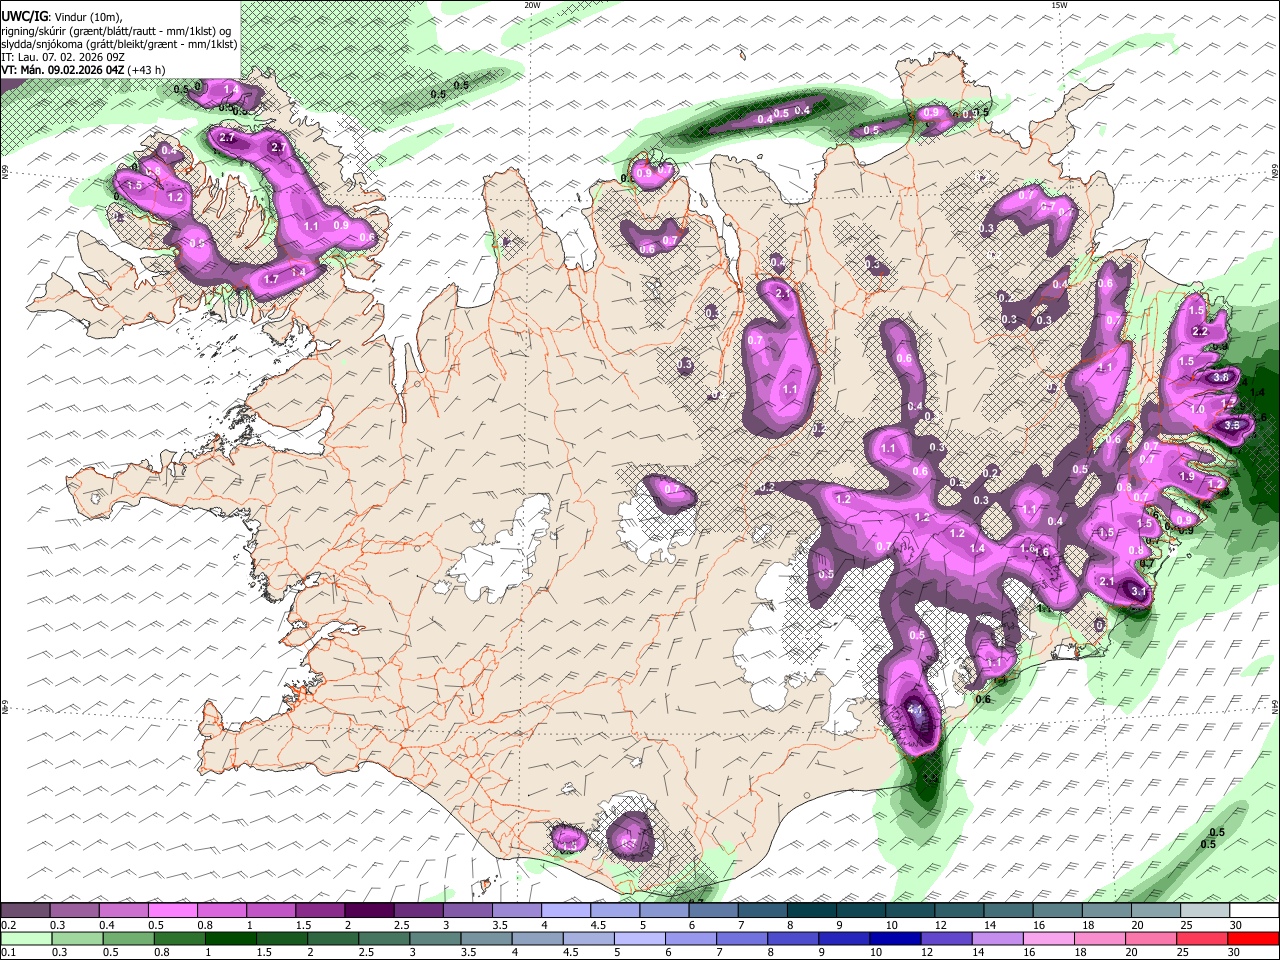Click the 0.2 label on the upper legend
This screenshot has height=960, width=1280.
click(x=8, y=925)
